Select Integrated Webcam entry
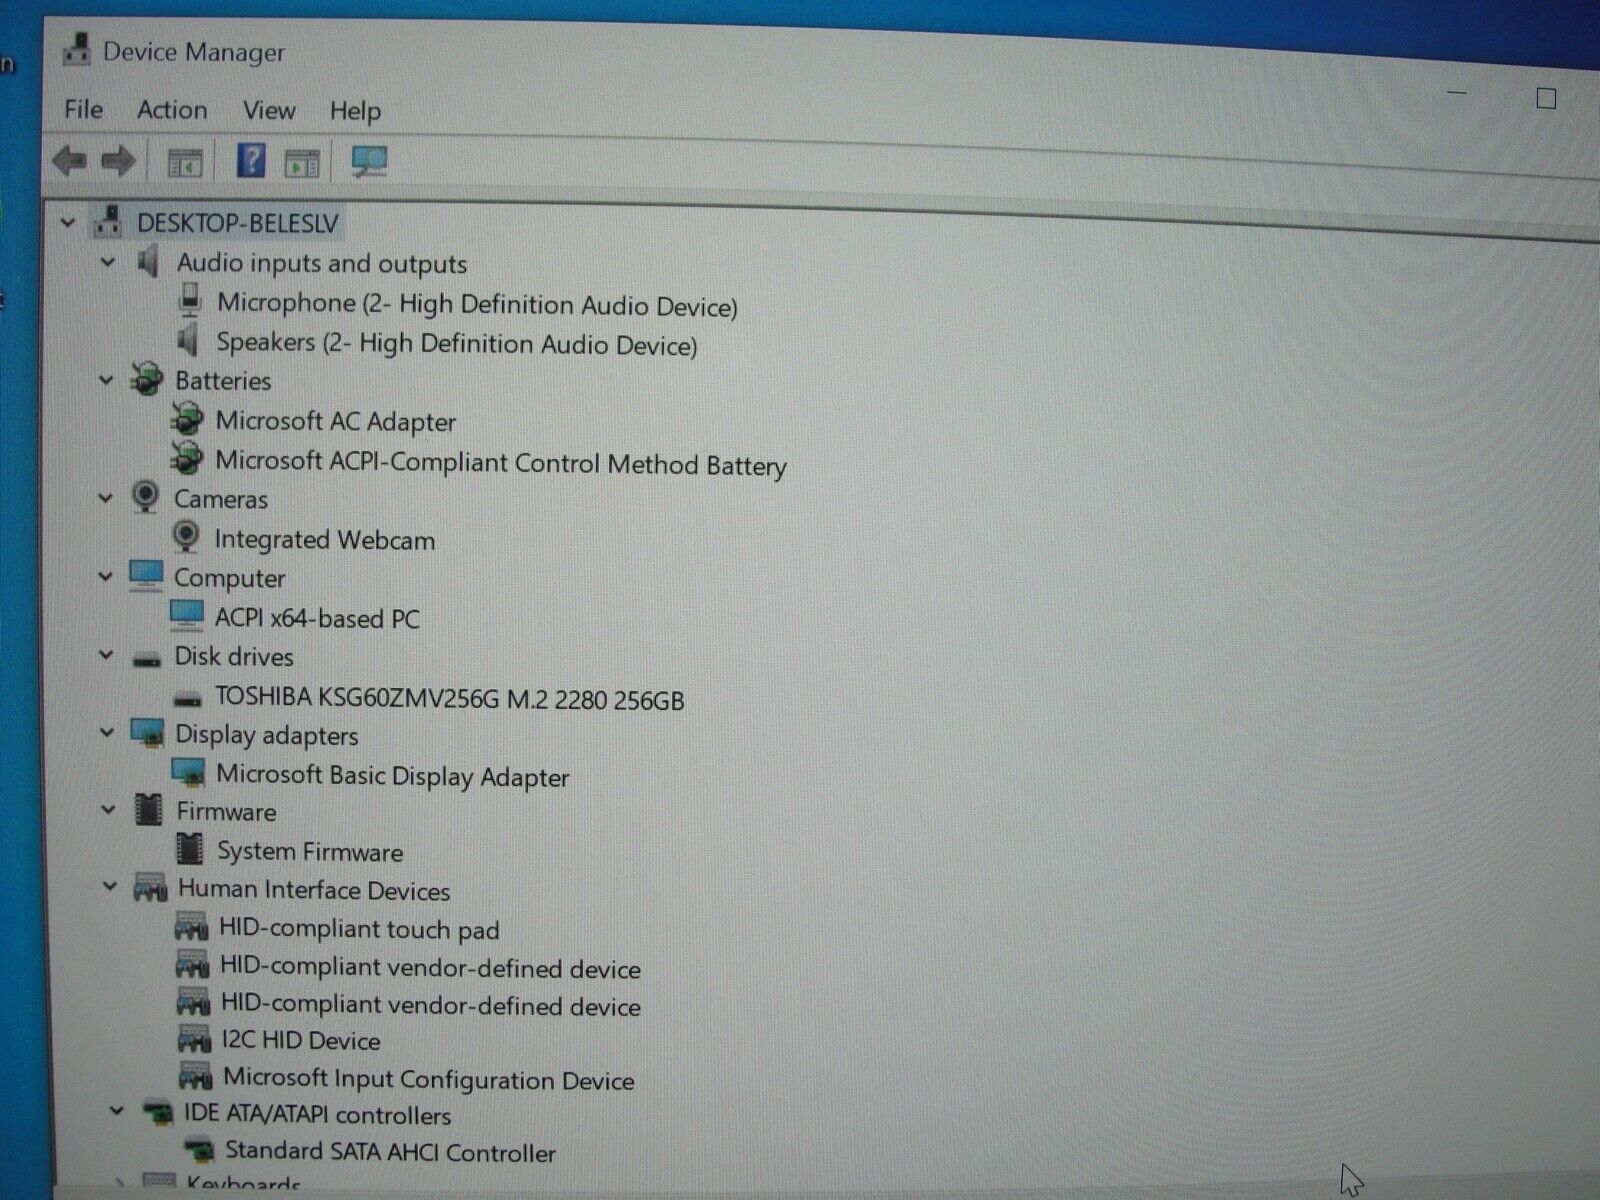The height and width of the screenshot is (1200, 1600). coord(324,540)
